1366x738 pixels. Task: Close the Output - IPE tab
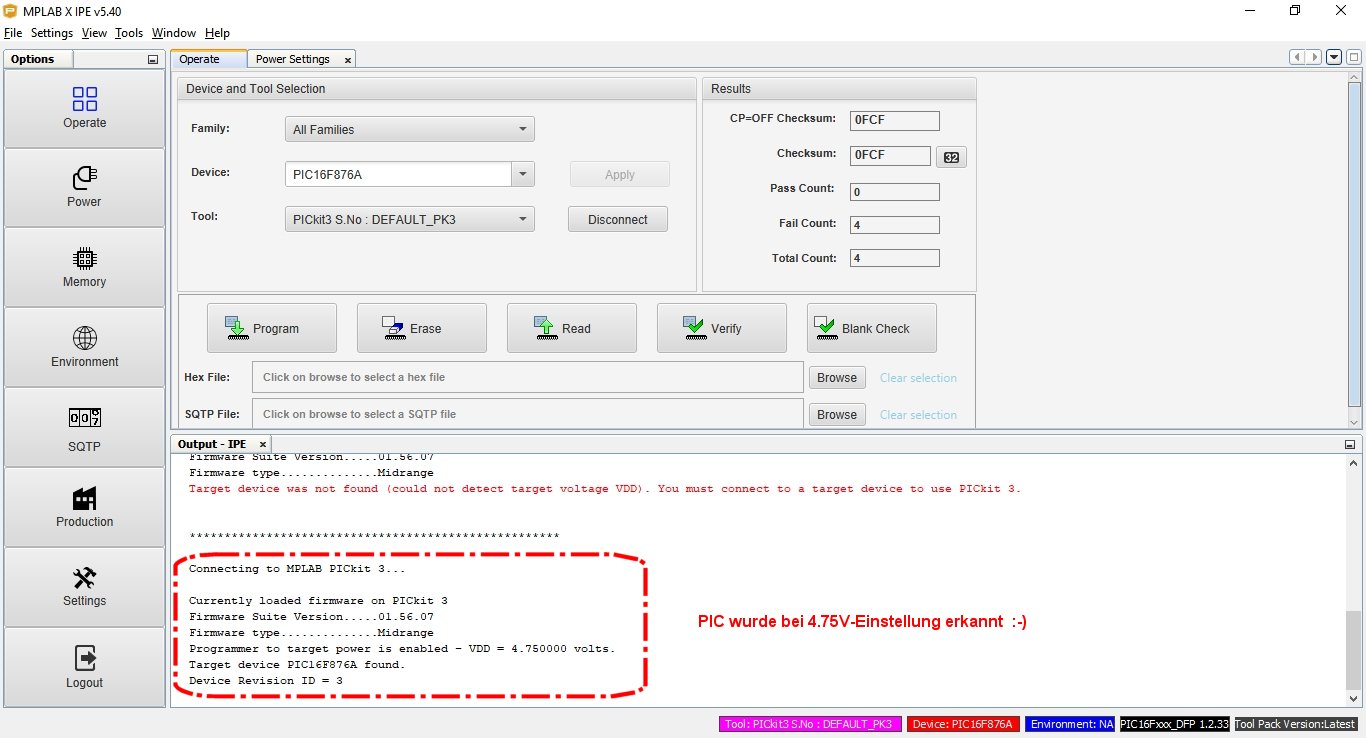click(x=262, y=444)
